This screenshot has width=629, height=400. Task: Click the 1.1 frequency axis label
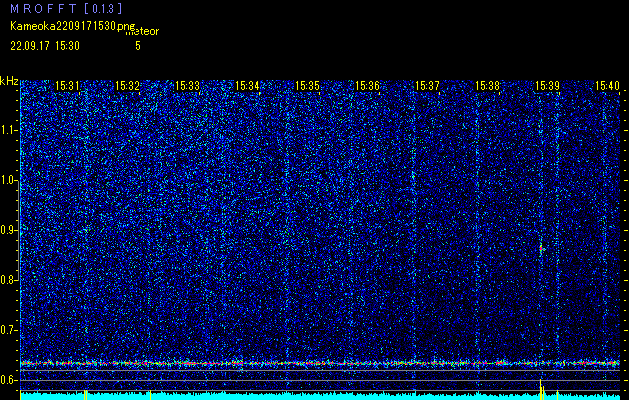point(9,130)
